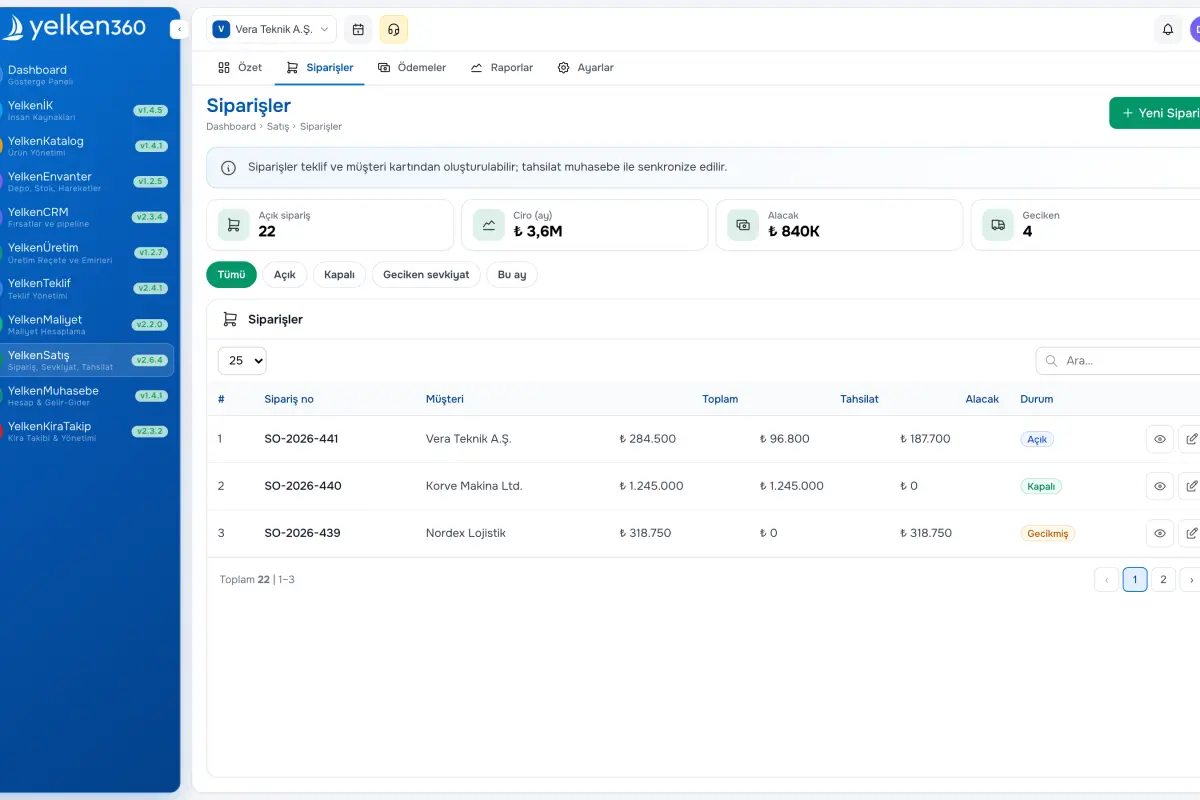Open Satış breadcrumb link
The image size is (1200, 800).
pyautogui.click(x=278, y=127)
